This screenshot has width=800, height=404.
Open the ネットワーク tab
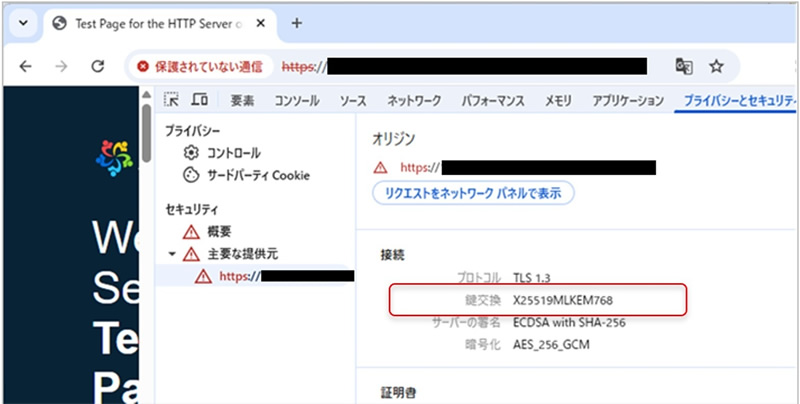[416, 100]
